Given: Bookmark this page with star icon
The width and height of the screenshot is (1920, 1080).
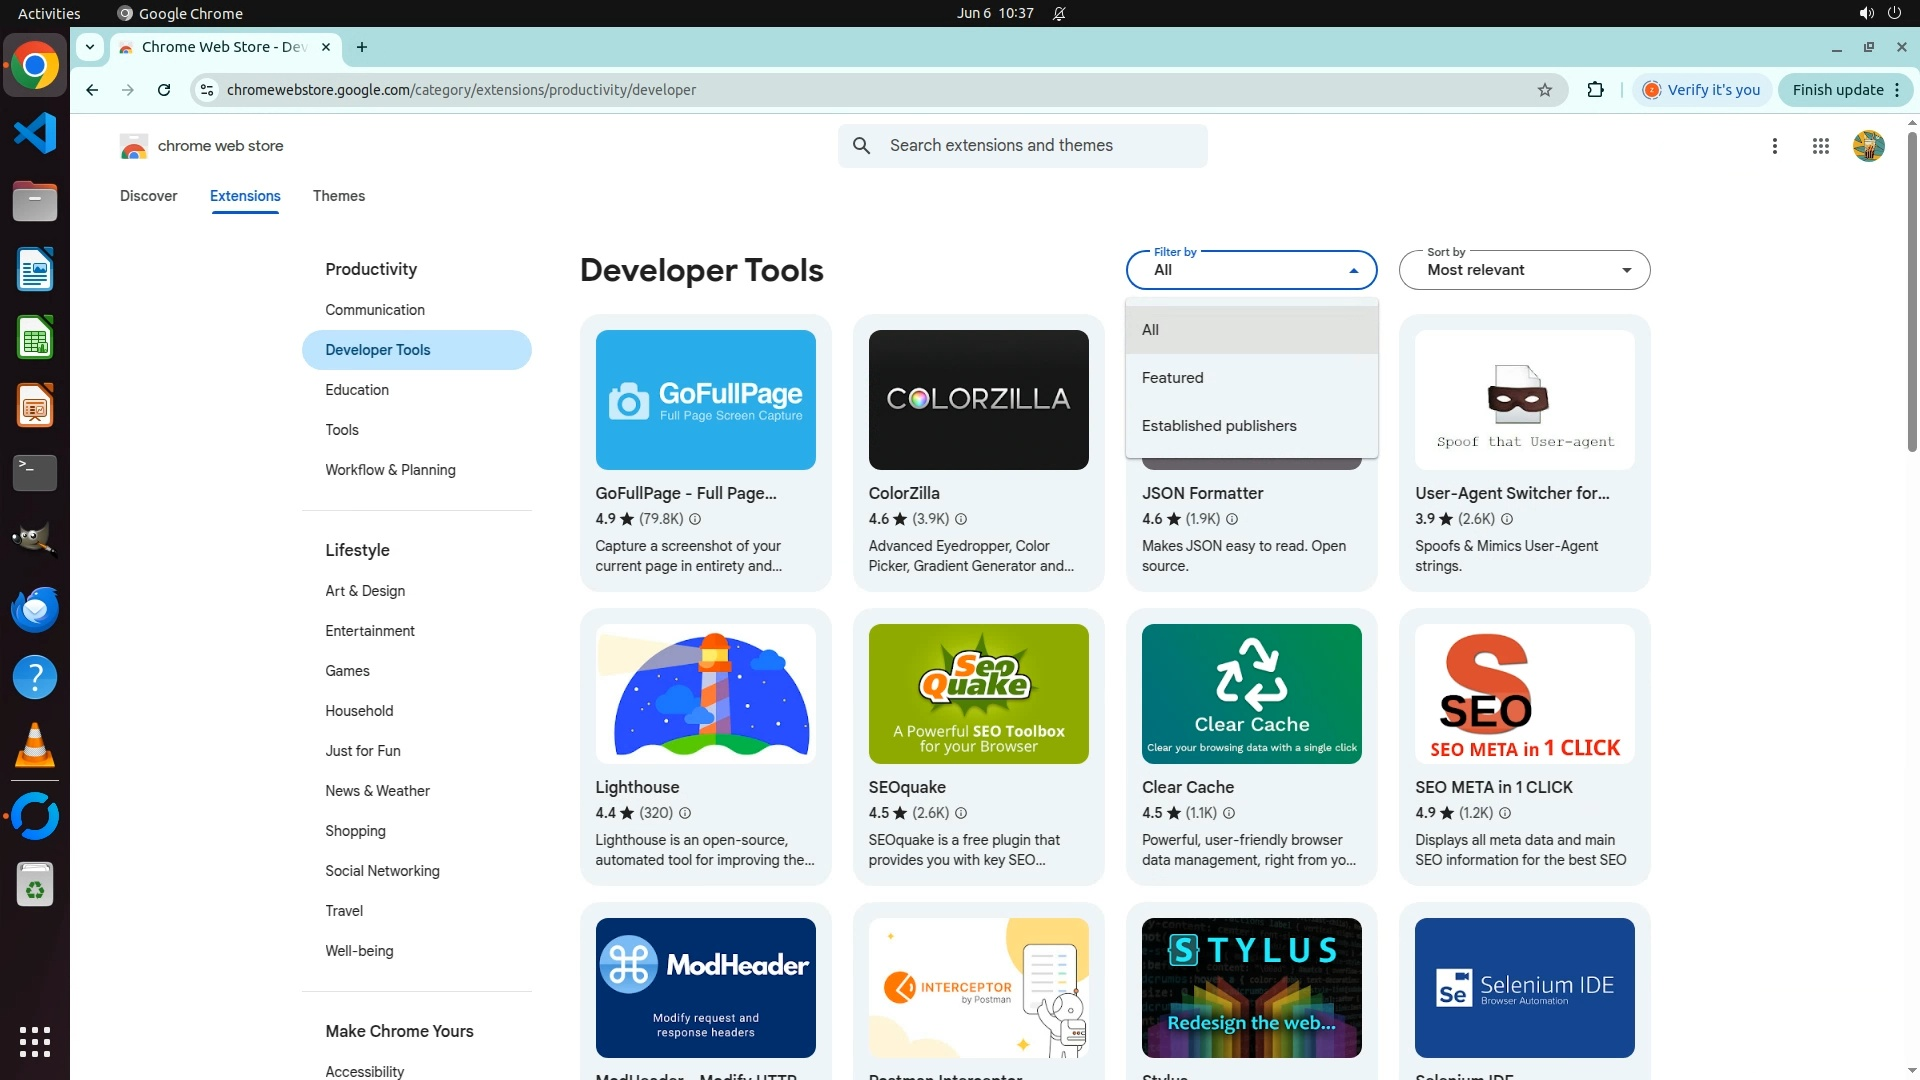Looking at the screenshot, I should (x=1545, y=90).
